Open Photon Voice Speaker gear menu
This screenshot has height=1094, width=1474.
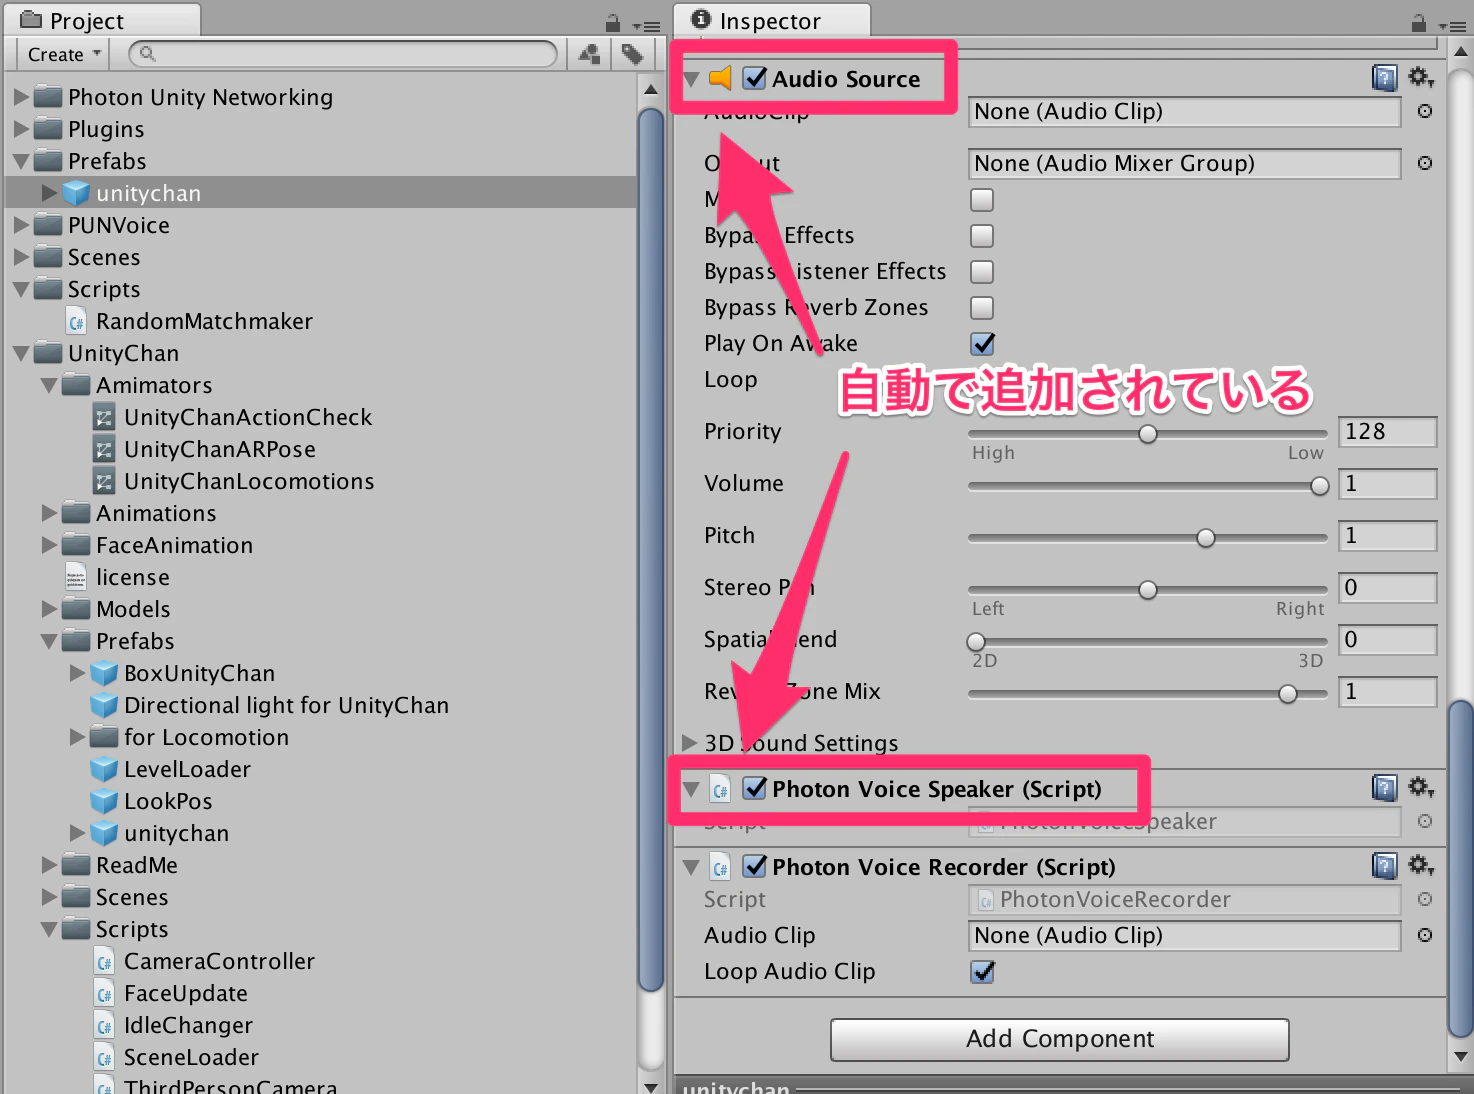[x=1421, y=788]
